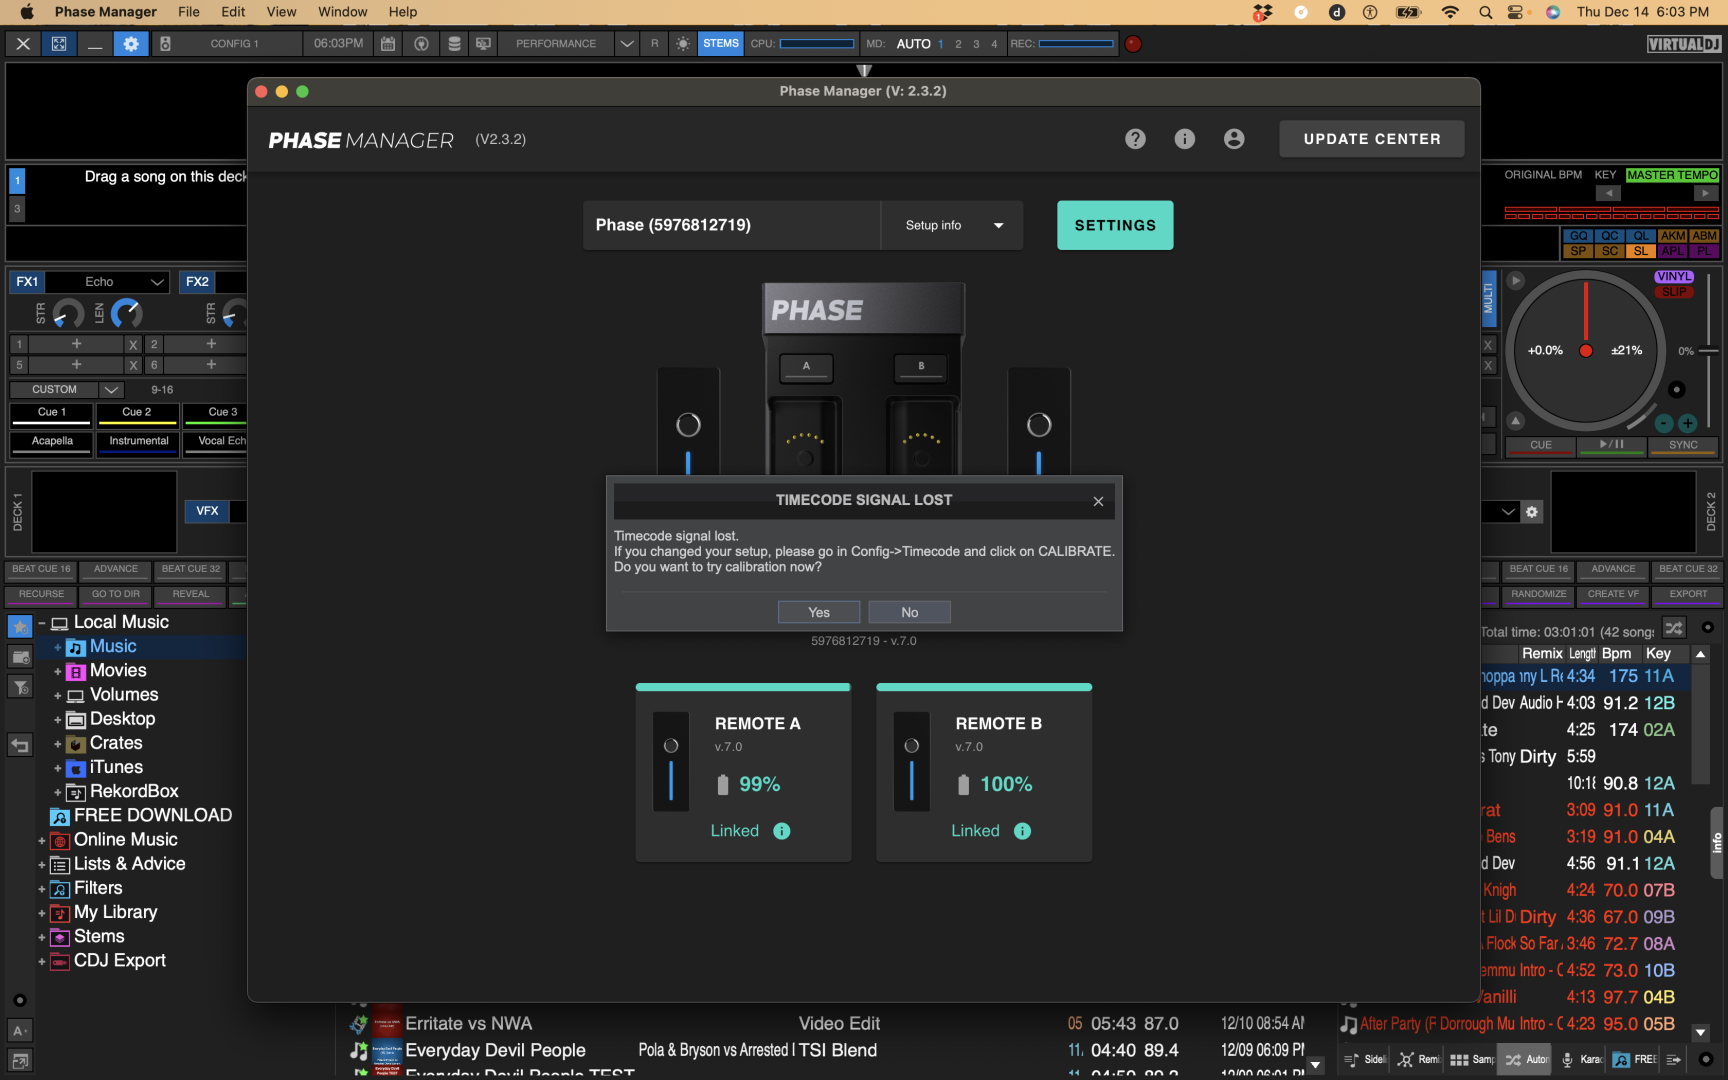Toggle FX2 effect slot on
The image size is (1728, 1080).
coord(197,282)
